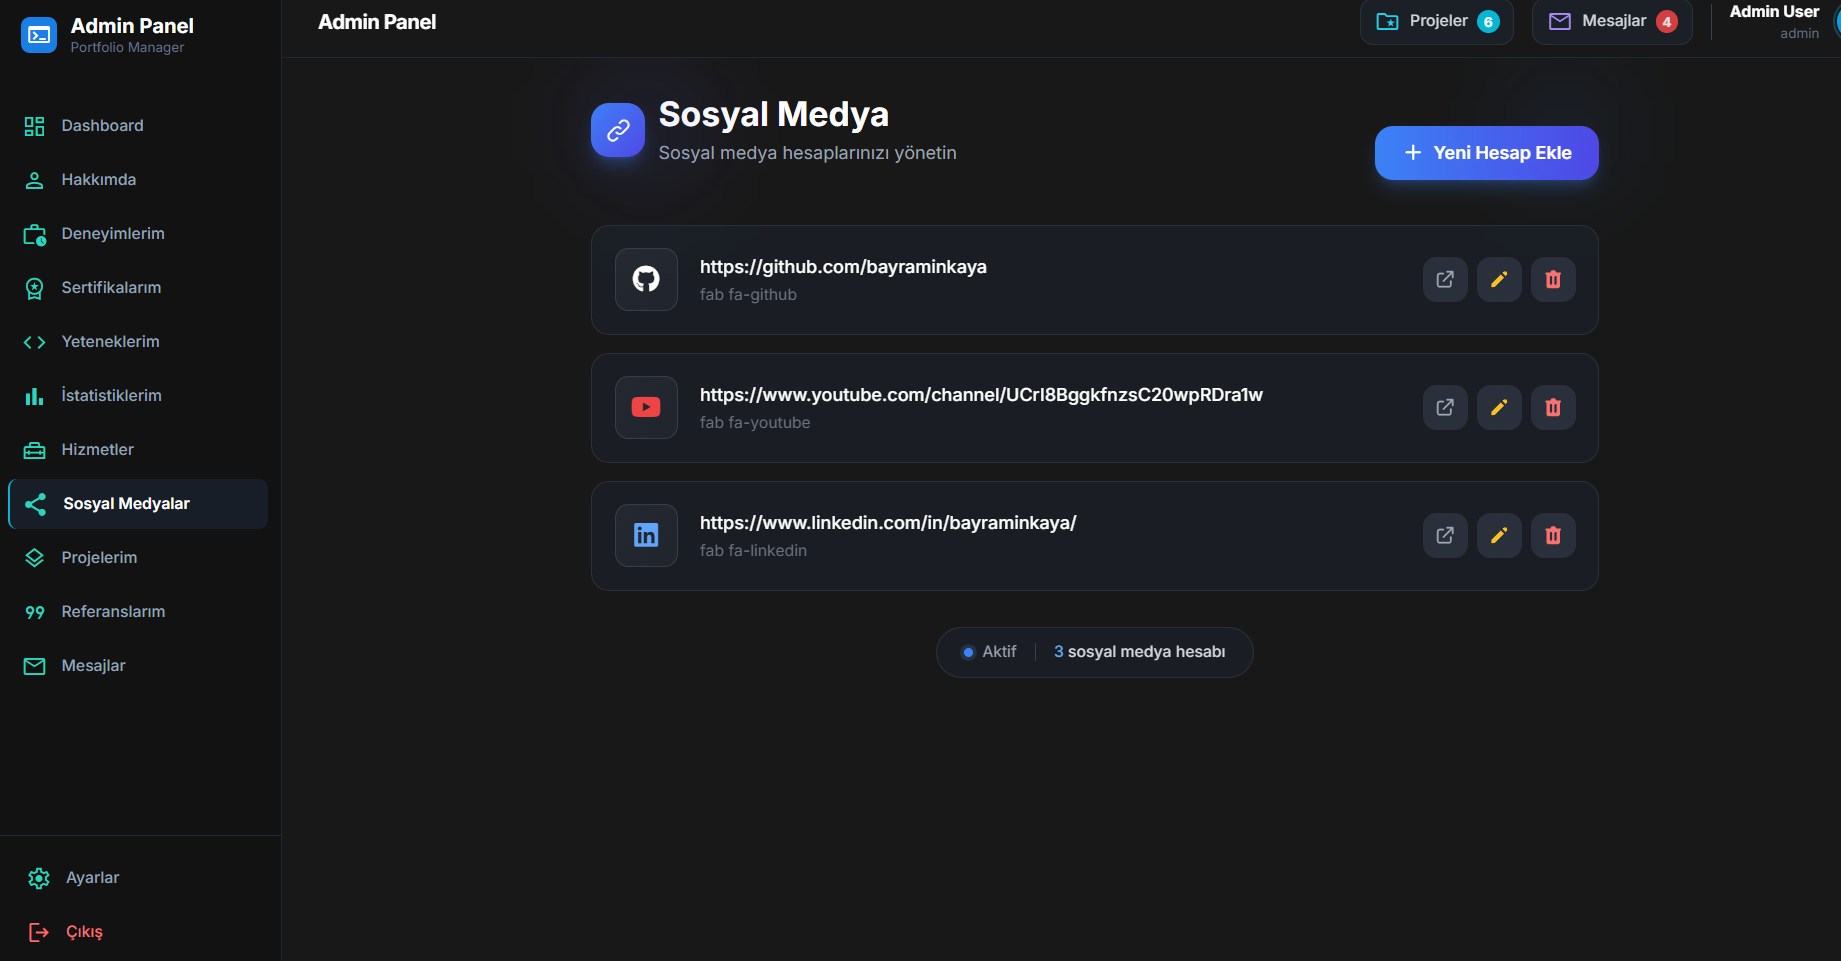This screenshot has height=961, width=1841.
Task: Click the Aktif status indicator
Action: coord(989,652)
